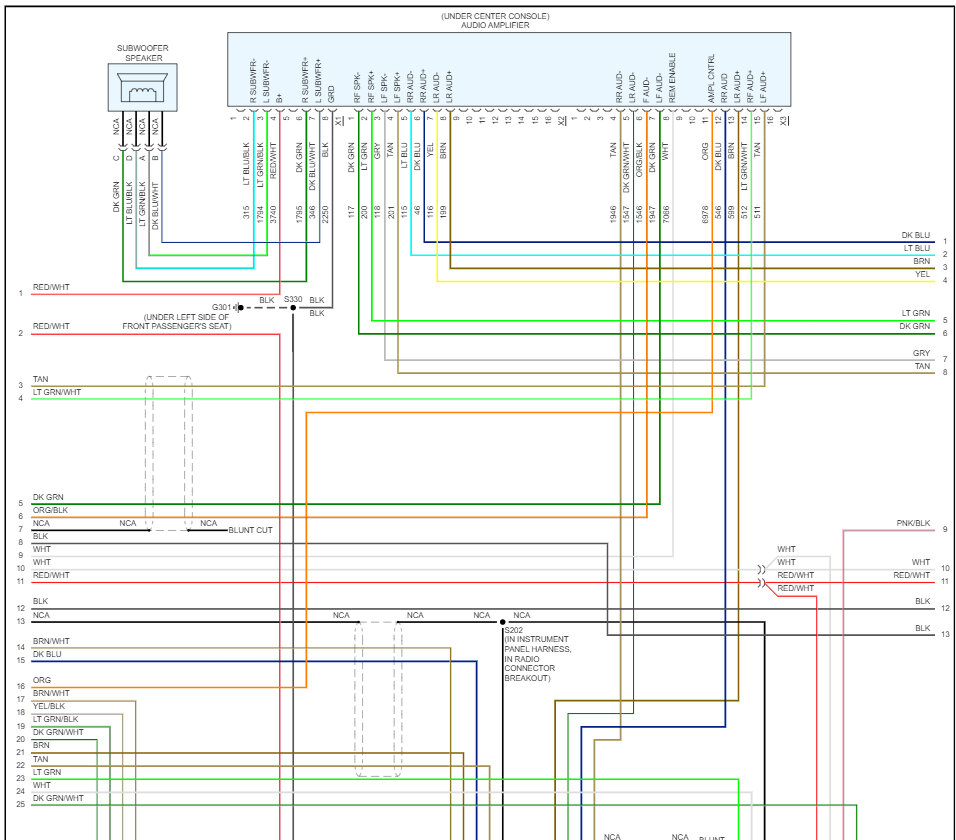Click the X3 connector label

point(784,121)
